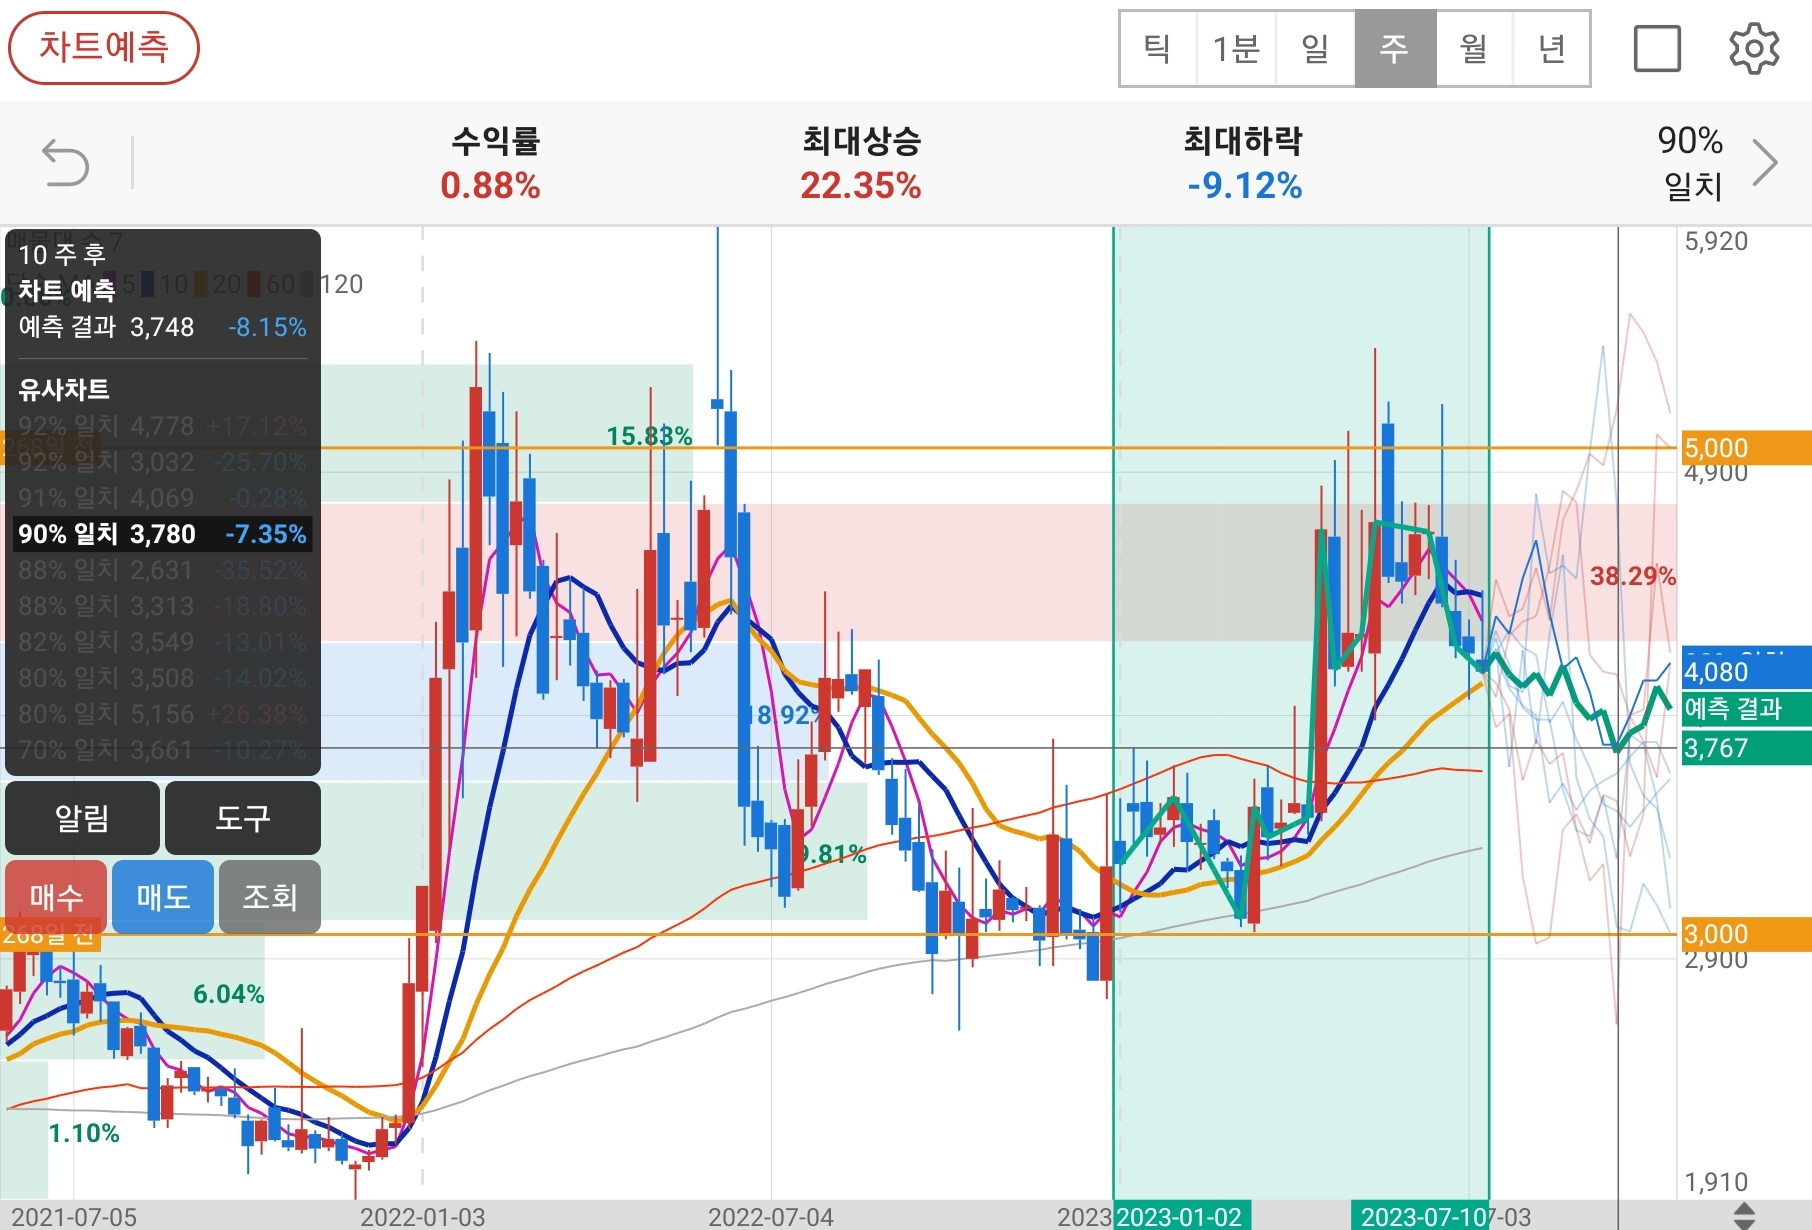Switch to 1분 one-minute timeframe
The height and width of the screenshot is (1230, 1812).
click(1236, 49)
